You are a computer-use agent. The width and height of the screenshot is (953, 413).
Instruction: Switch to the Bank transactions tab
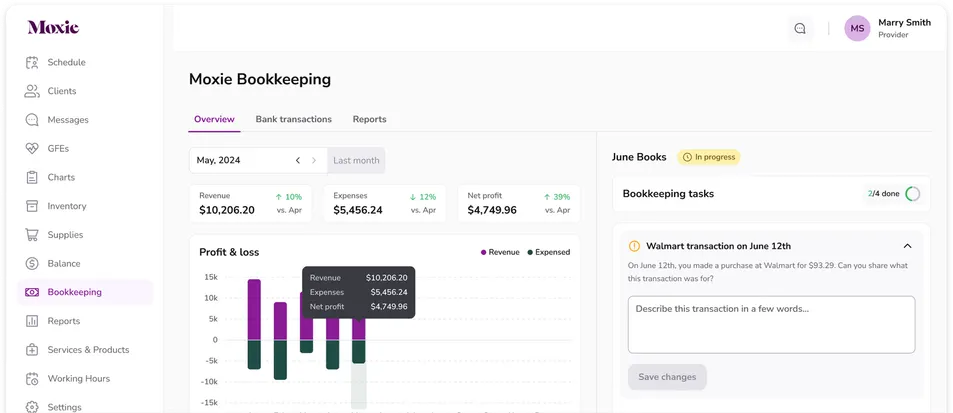coord(294,119)
